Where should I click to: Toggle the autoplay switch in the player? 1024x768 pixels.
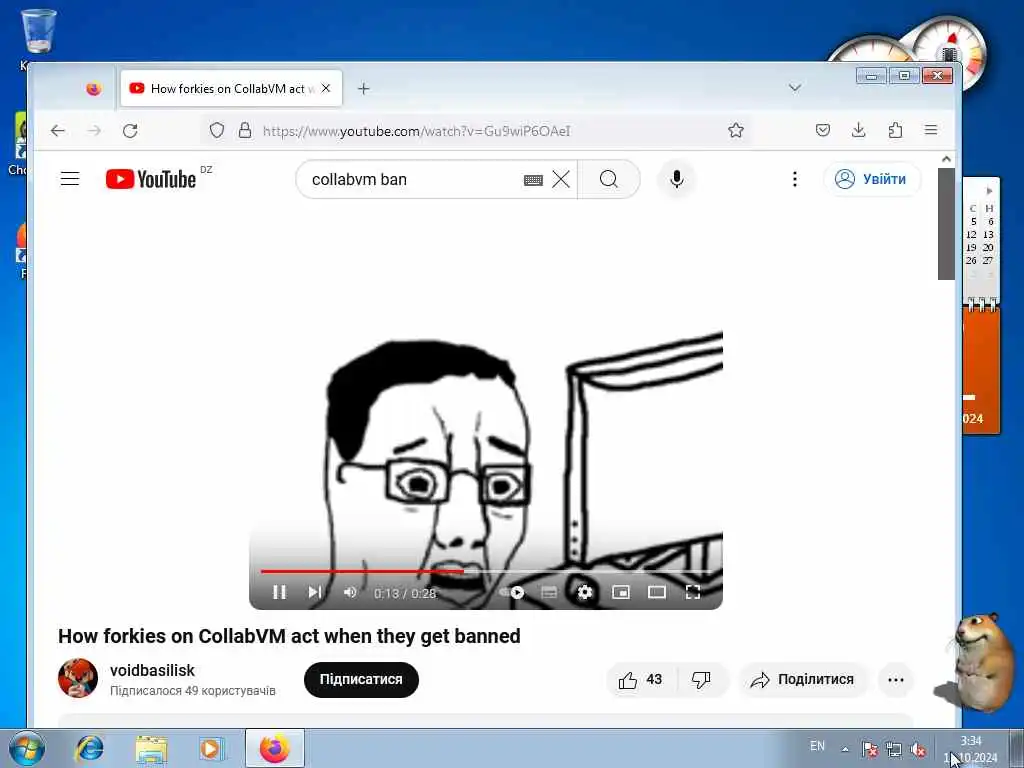coord(512,592)
